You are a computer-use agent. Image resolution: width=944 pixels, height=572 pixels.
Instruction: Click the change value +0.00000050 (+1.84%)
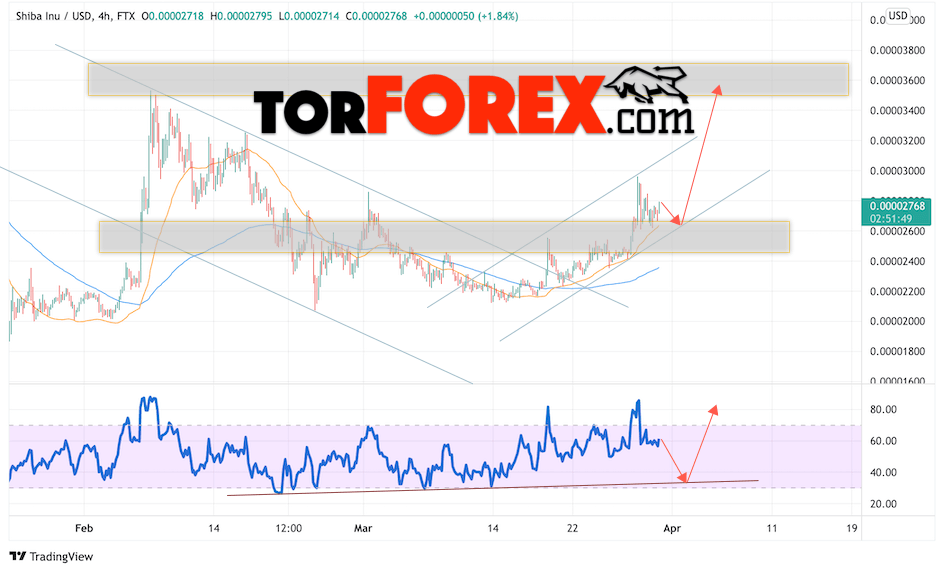pyautogui.click(x=465, y=16)
